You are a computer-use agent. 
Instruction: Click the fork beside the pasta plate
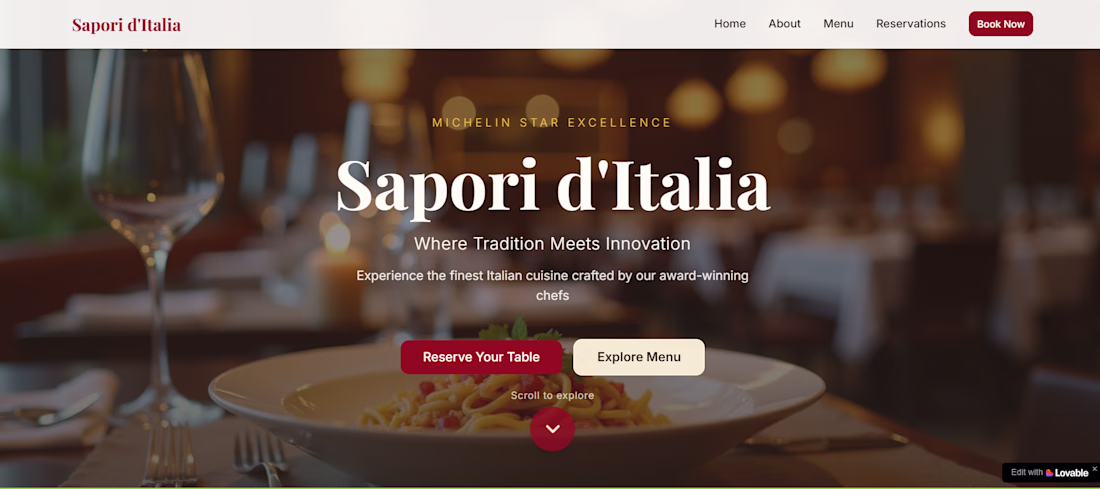point(260,456)
